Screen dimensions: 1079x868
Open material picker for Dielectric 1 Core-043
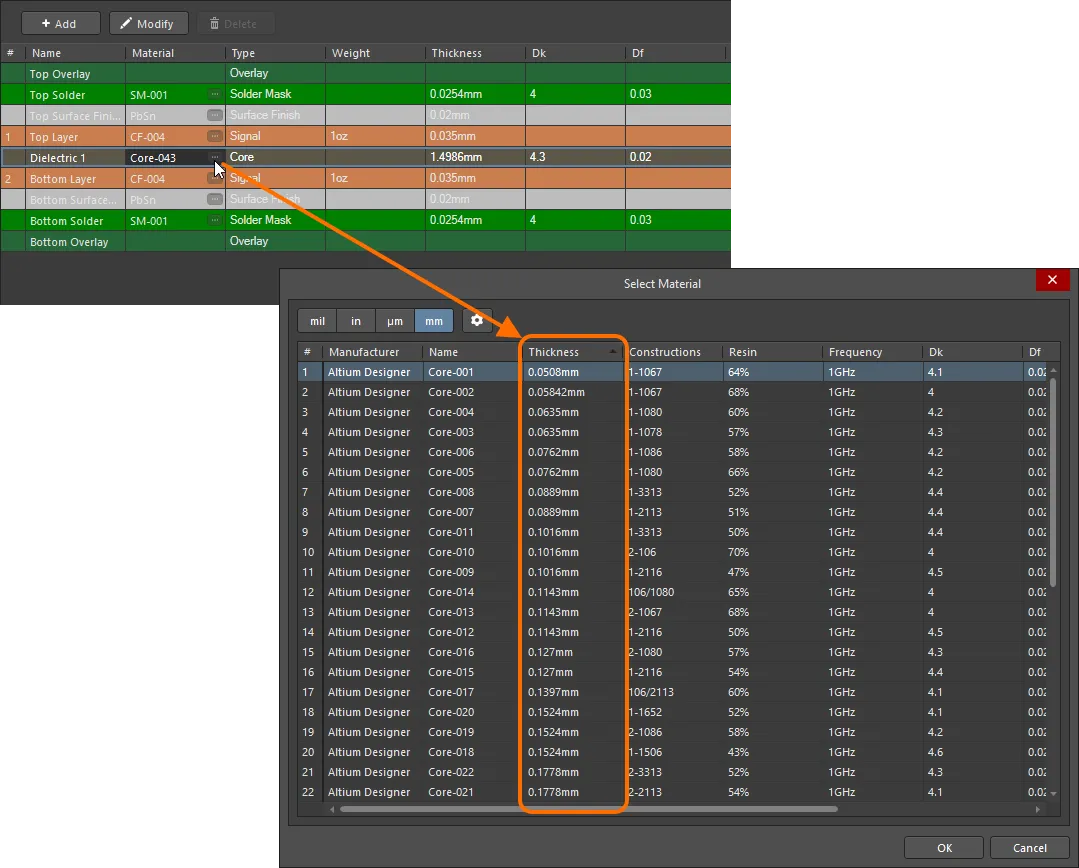[x=215, y=157]
